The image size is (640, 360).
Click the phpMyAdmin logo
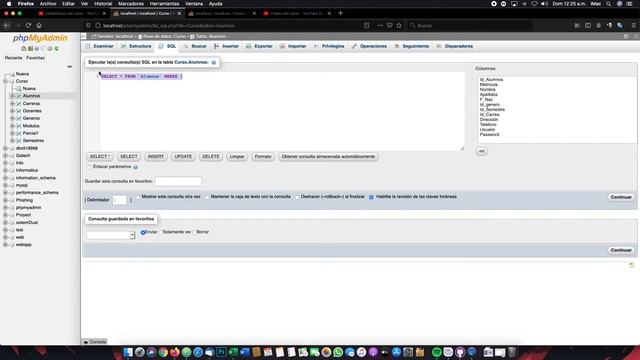click(40, 38)
